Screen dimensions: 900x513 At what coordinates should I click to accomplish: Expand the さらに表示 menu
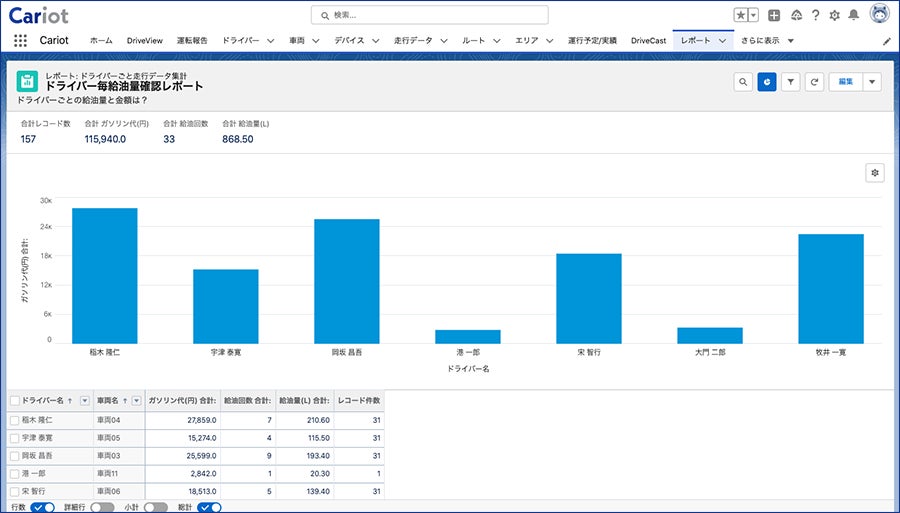point(767,41)
